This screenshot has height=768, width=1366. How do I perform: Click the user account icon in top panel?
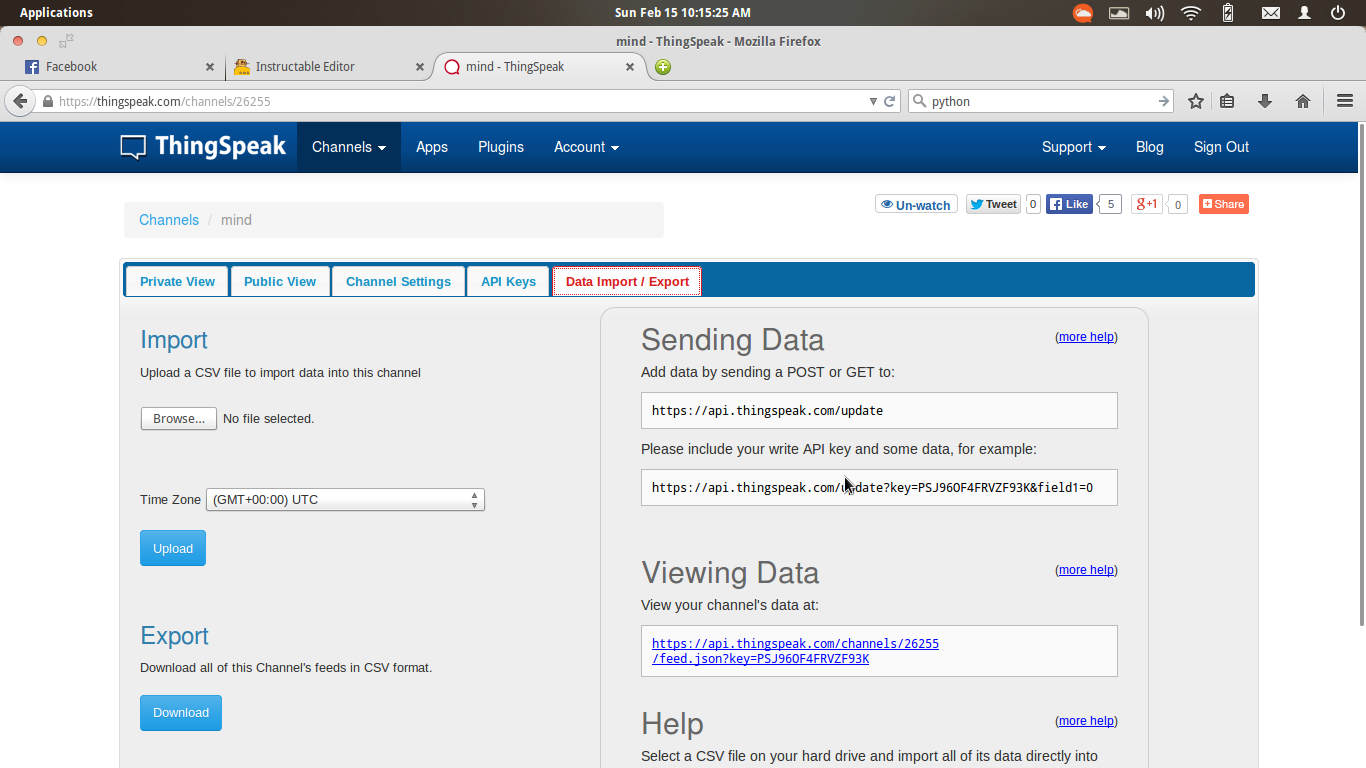(x=1304, y=13)
